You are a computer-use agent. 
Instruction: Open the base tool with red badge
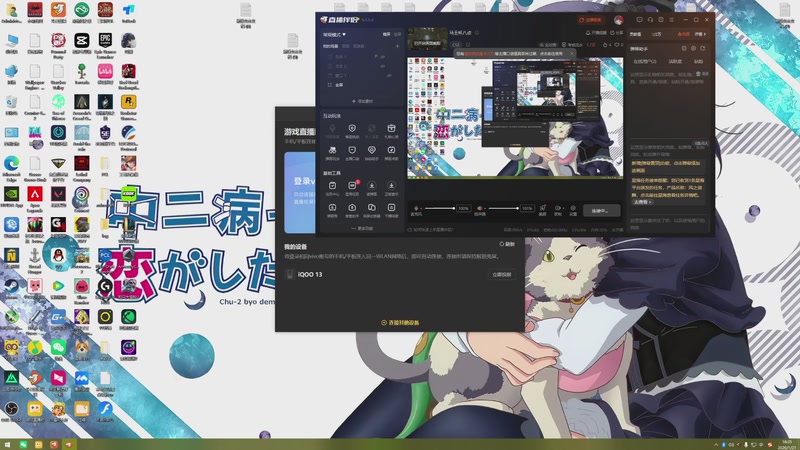[x=352, y=188]
